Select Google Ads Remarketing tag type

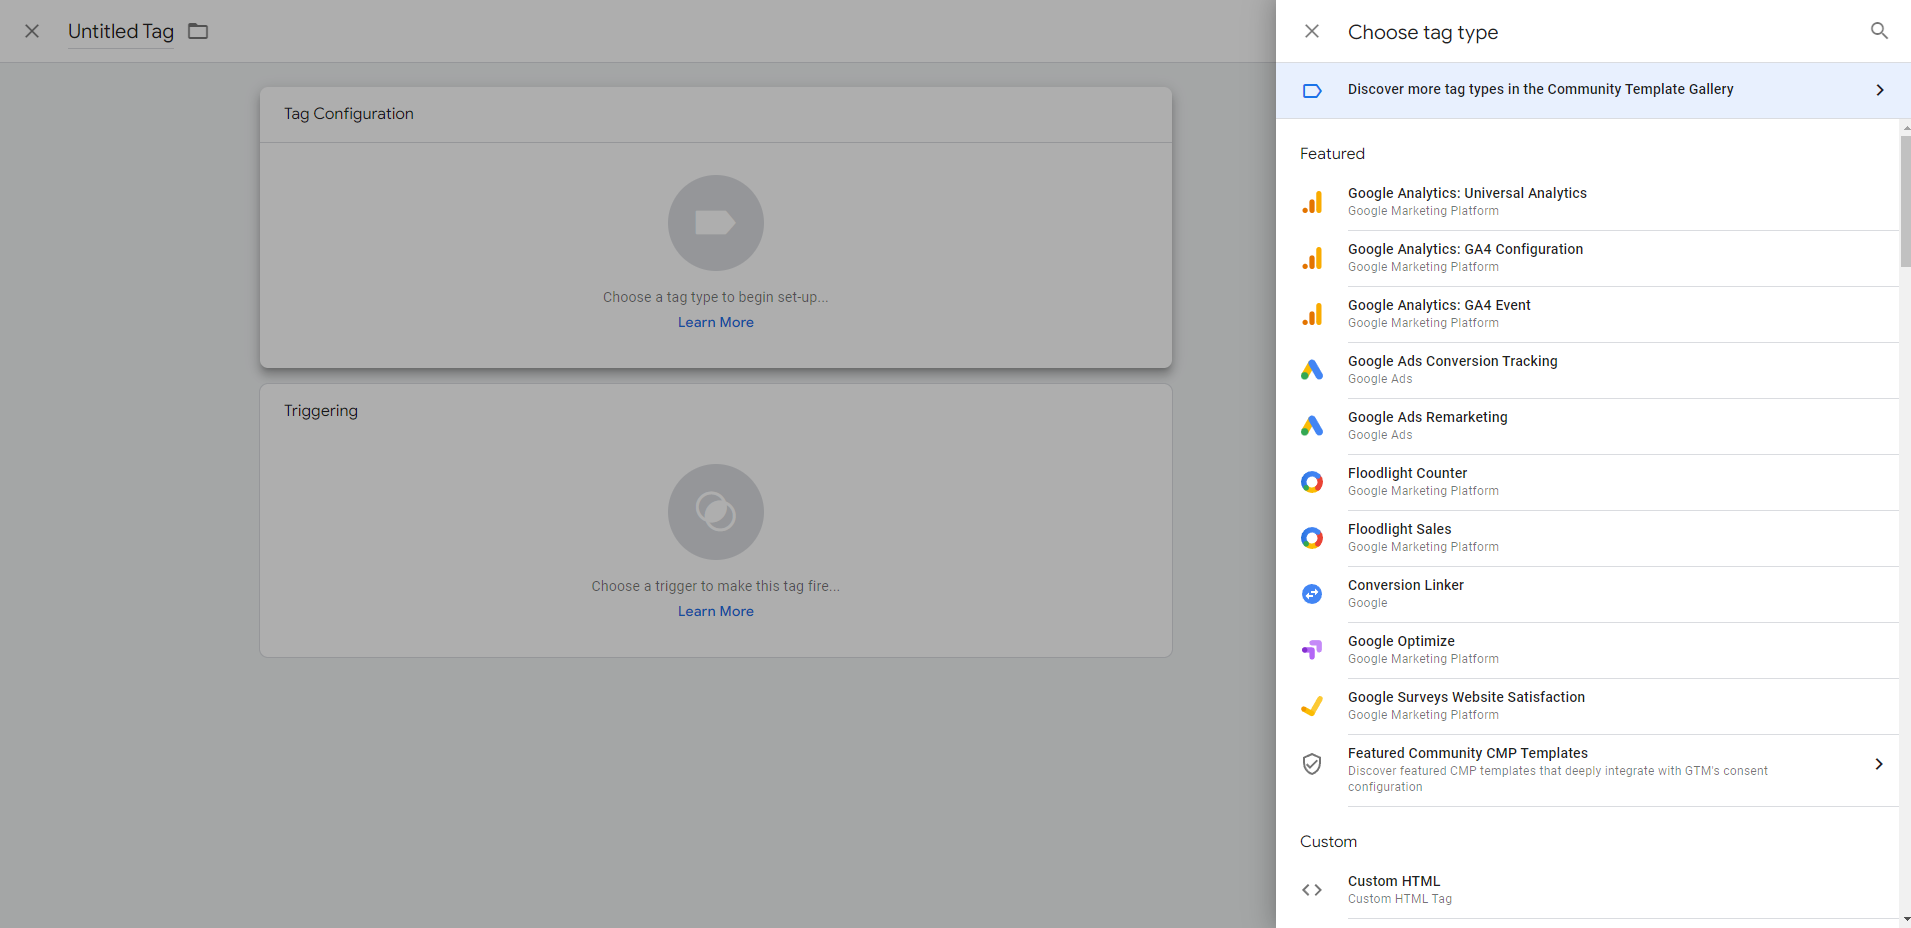click(1588, 426)
